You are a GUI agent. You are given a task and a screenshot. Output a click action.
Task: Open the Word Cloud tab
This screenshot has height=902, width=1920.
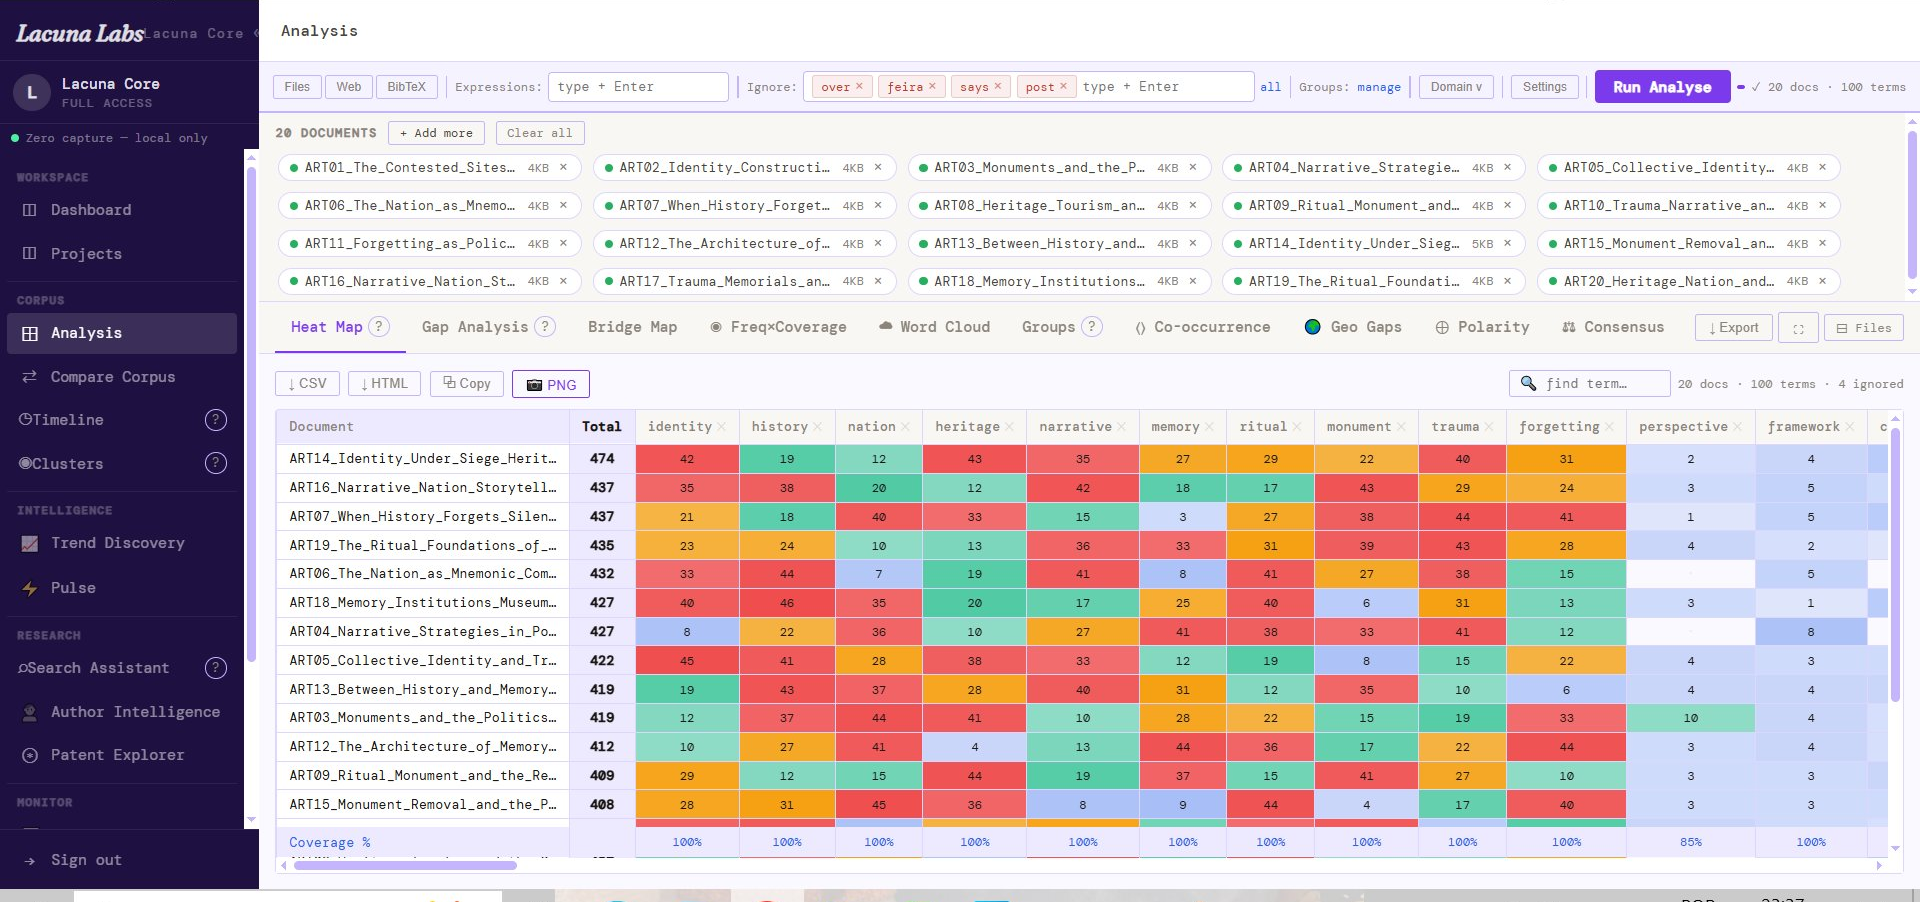934,327
